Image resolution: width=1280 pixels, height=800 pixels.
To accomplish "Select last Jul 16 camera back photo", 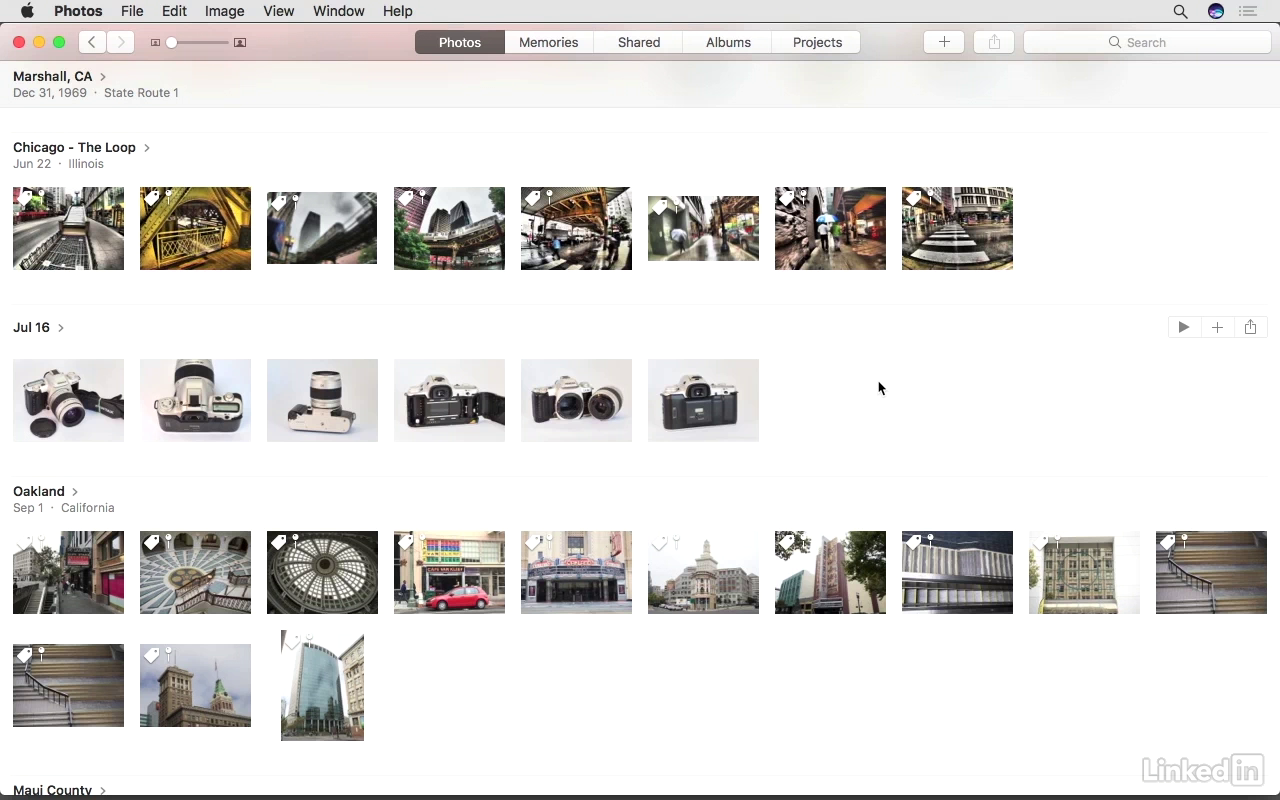I will point(703,400).
